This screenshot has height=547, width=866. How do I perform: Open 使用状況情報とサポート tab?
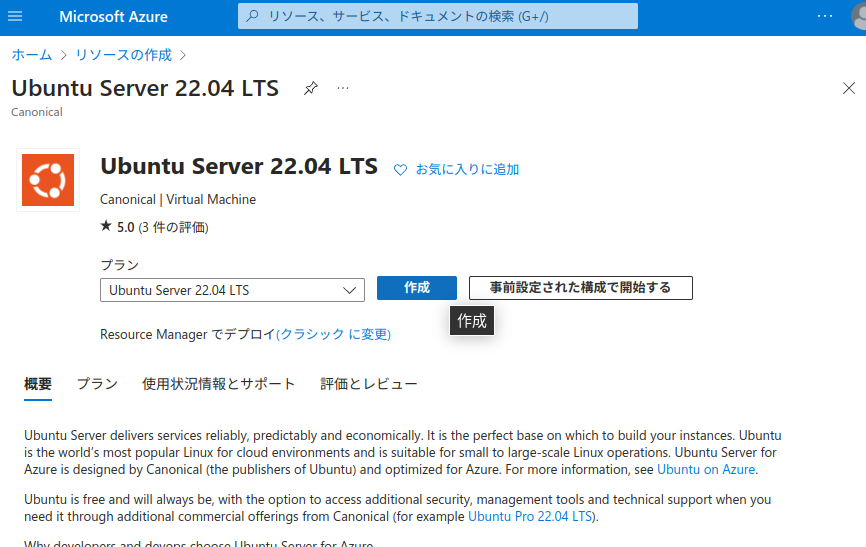click(x=219, y=384)
